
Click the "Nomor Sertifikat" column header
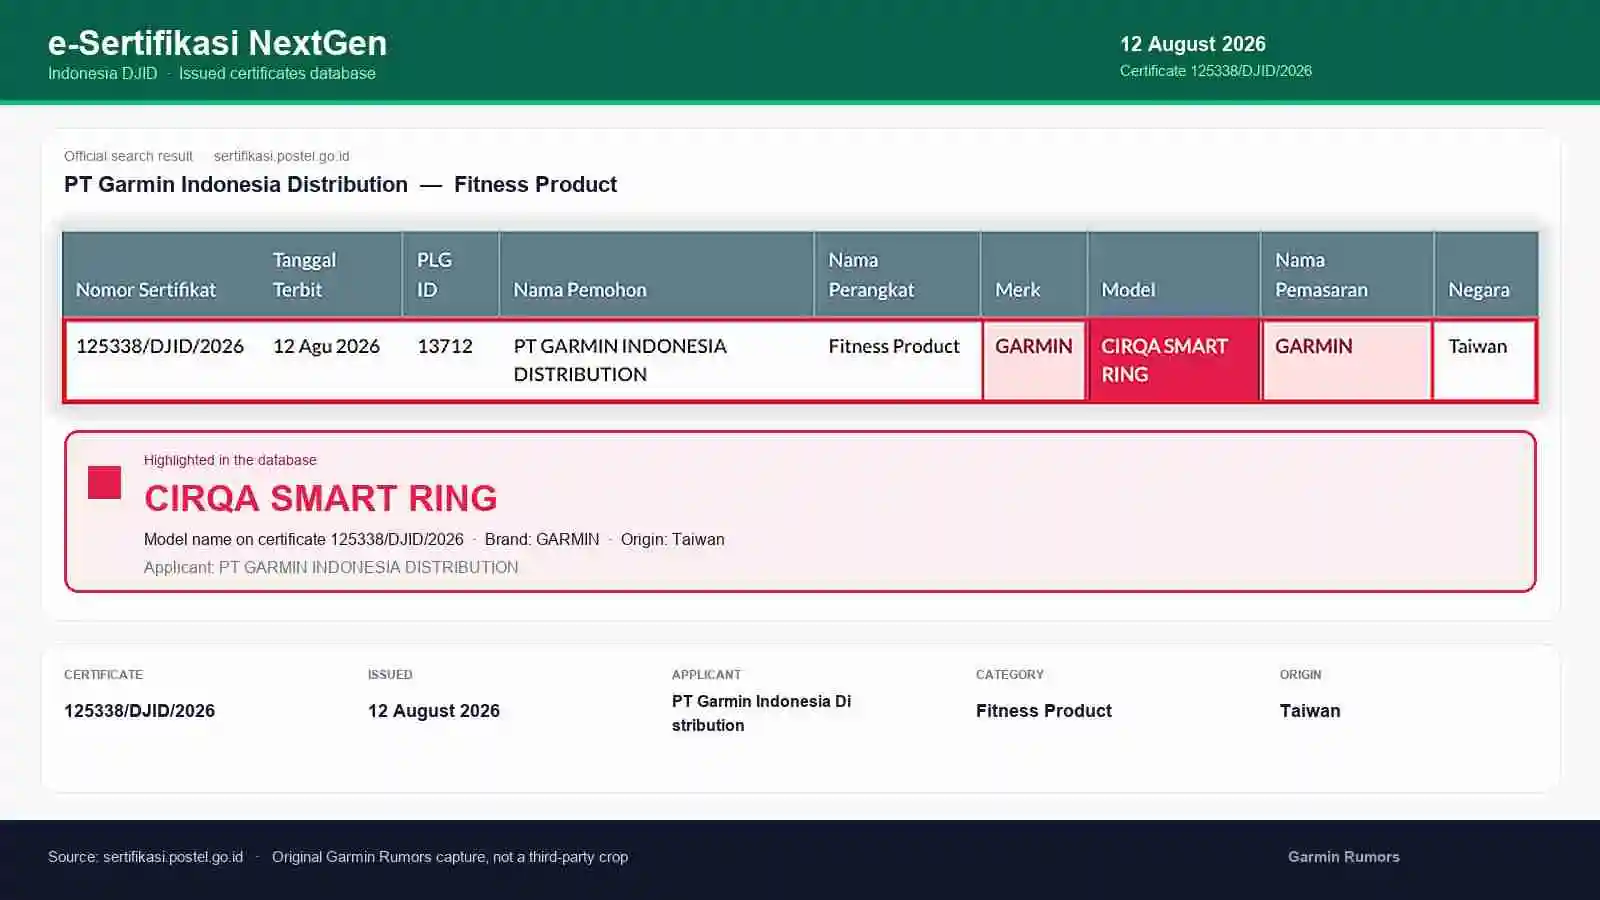(146, 290)
